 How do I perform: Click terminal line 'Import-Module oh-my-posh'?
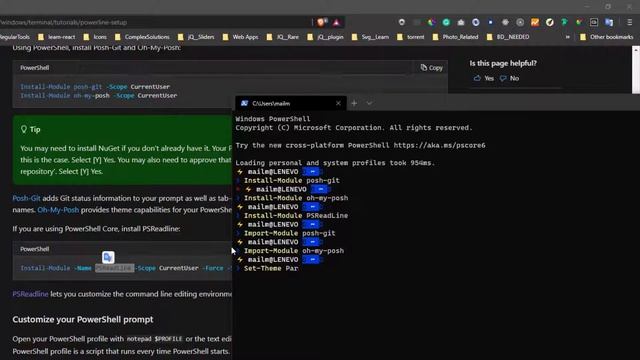tap(294, 251)
